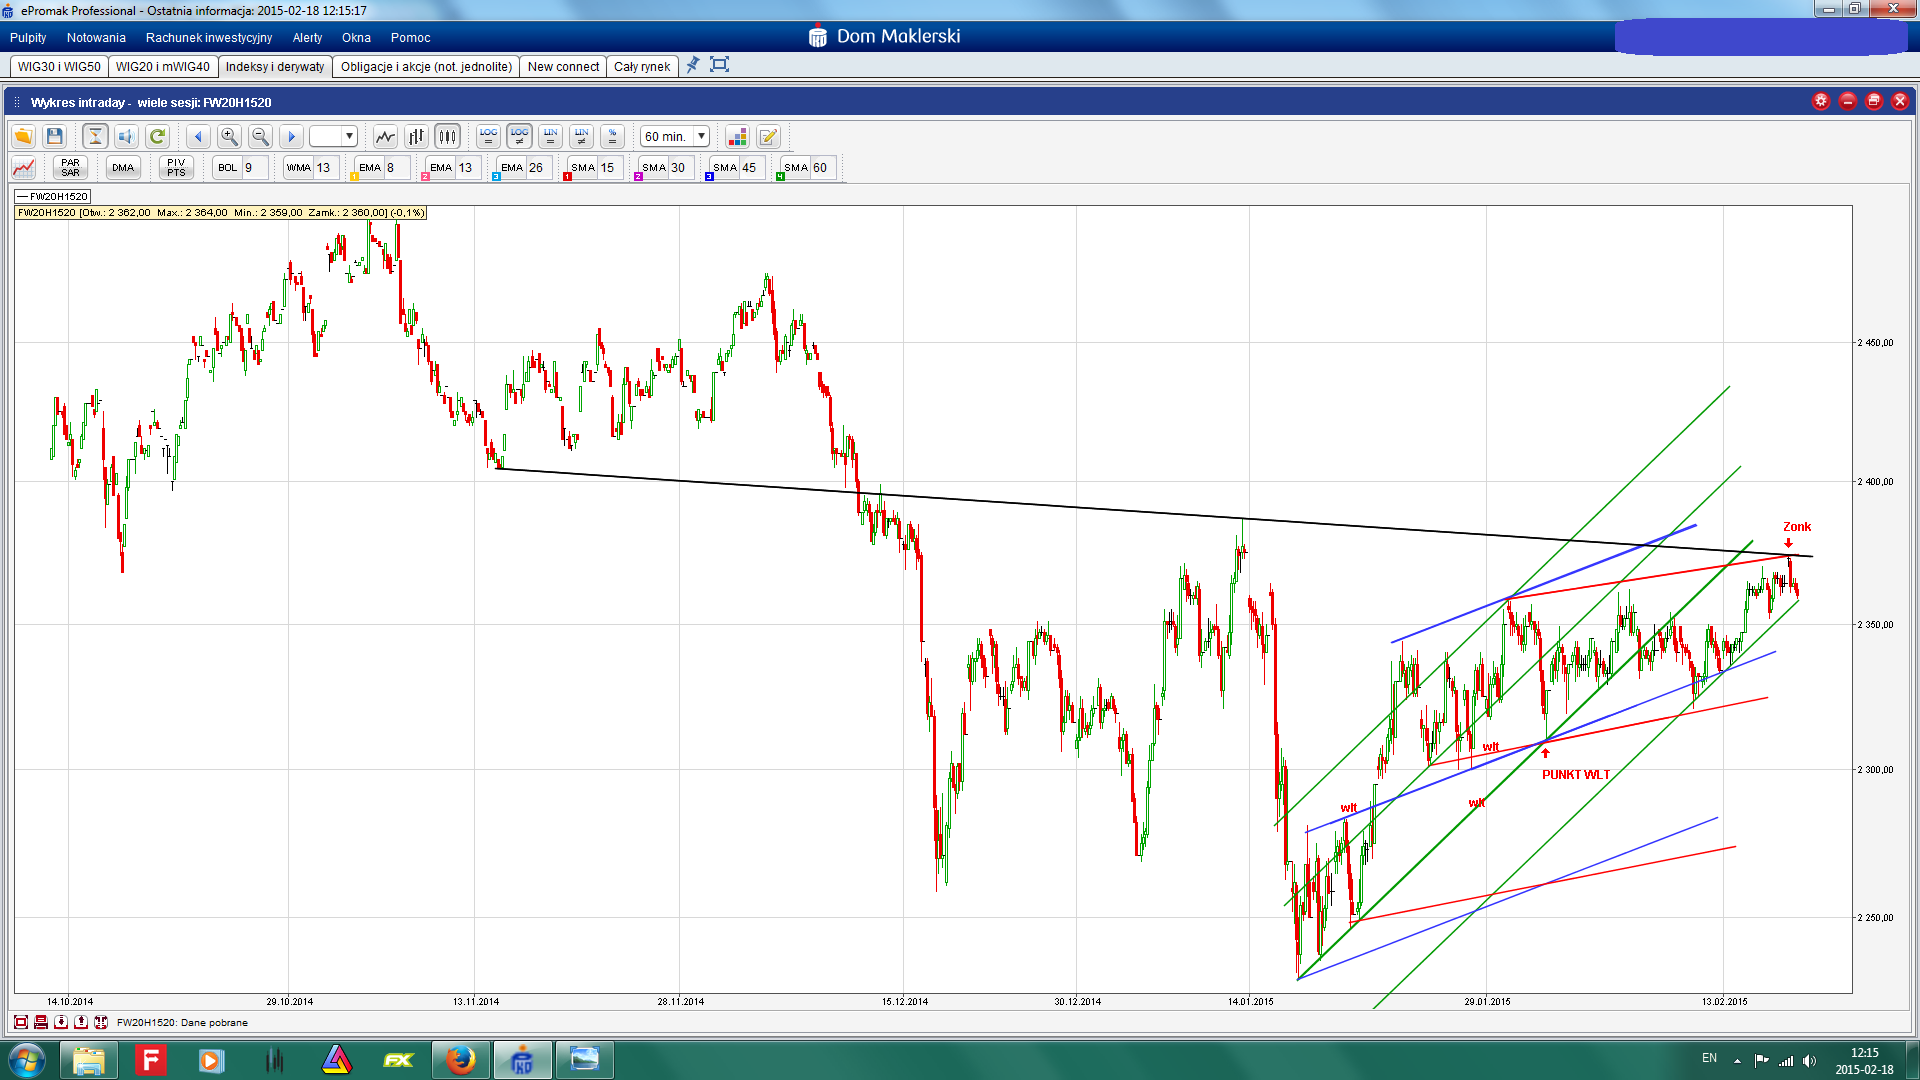Enable the BOL Bollinger bands indicator
Viewport: 1920px width, 1080px height.
[228, 168]
